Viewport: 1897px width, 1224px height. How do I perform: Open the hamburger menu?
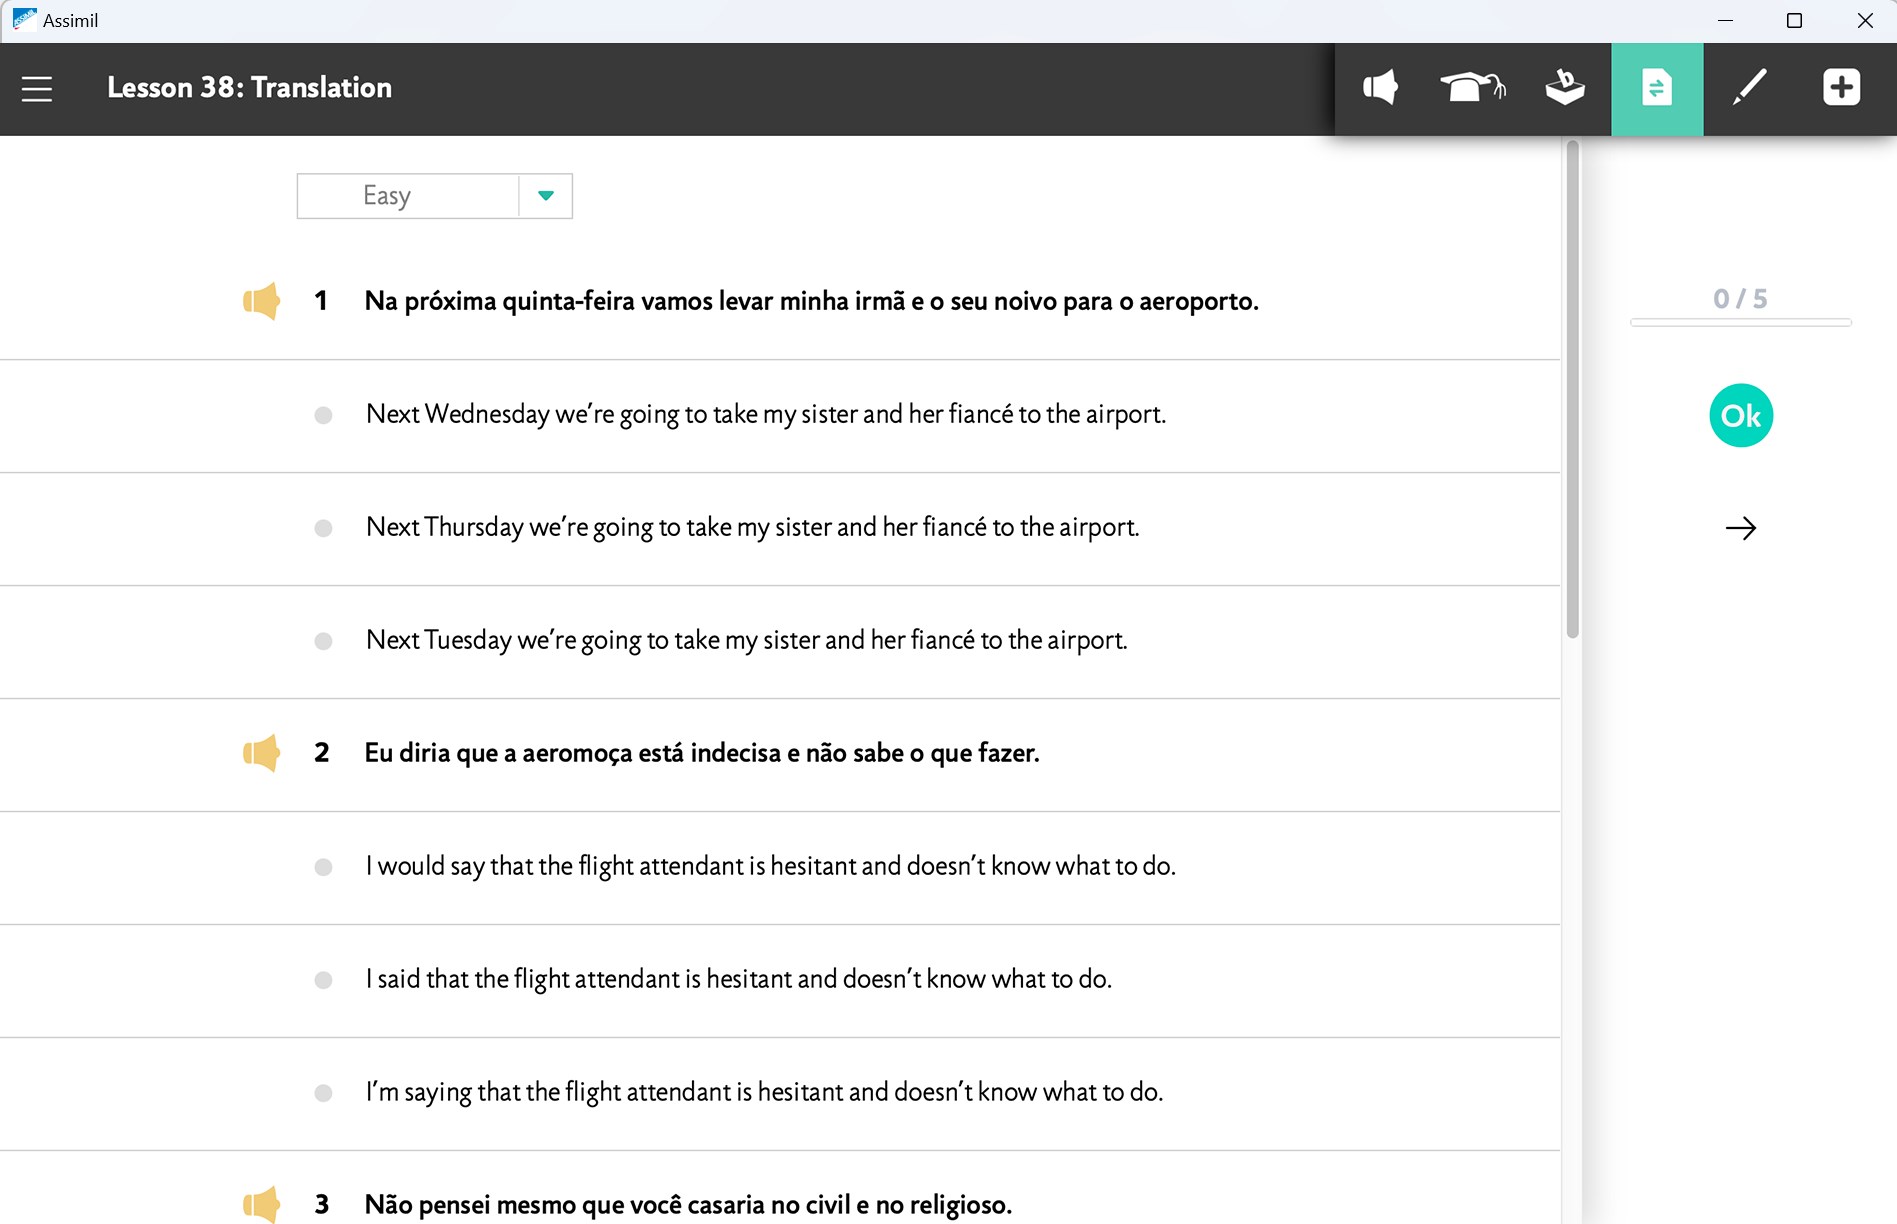pyautogui.click(x=37, y=89)
